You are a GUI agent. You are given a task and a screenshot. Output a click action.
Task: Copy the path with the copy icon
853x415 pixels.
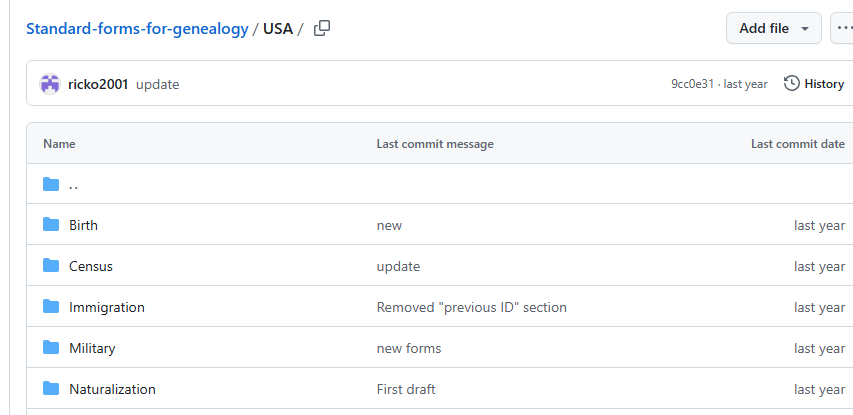coord(322,29)
